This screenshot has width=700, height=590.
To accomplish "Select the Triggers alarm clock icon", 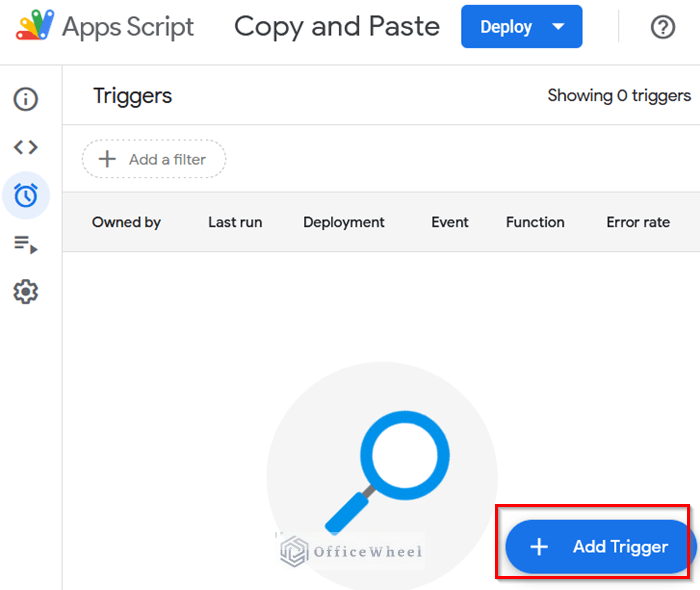I will coord(26,196).
